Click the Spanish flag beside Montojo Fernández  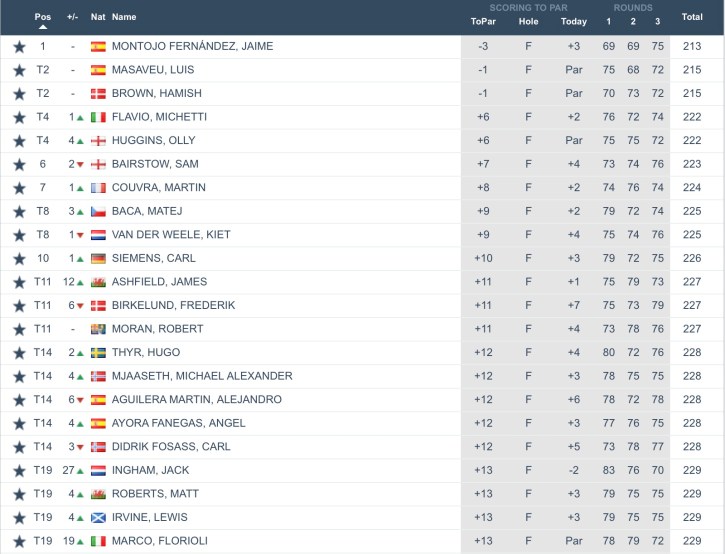(98, 47)
